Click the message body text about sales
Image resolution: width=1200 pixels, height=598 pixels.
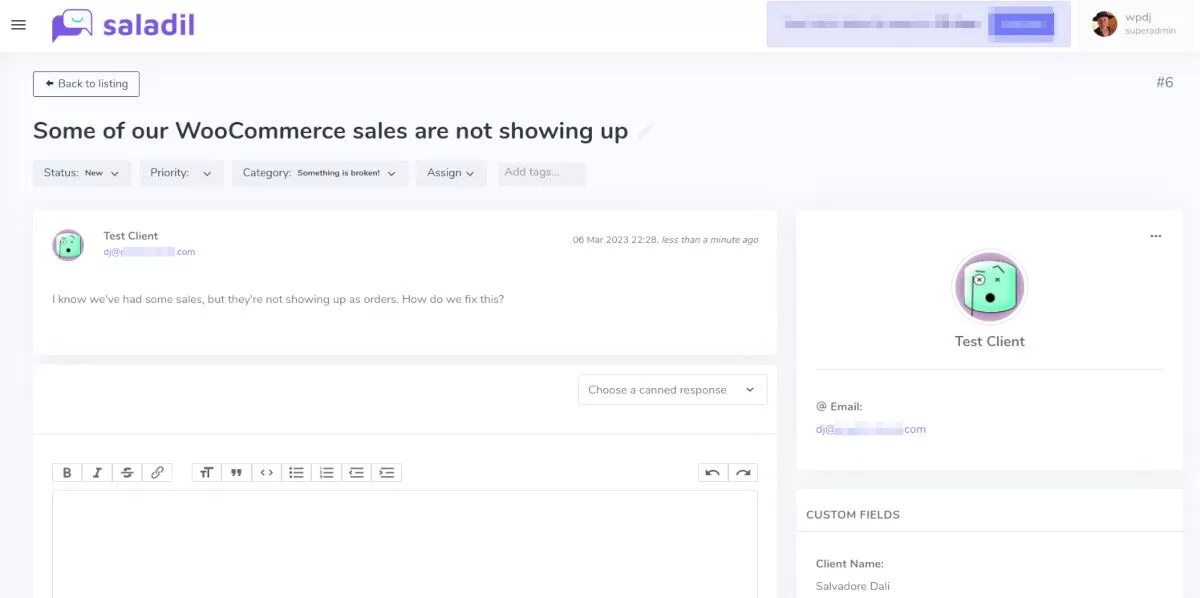click(x=278, y=299)
